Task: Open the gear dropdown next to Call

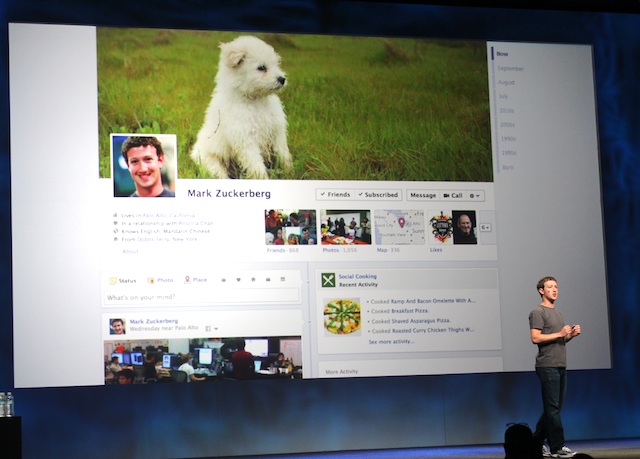Action: coord(475,196)
